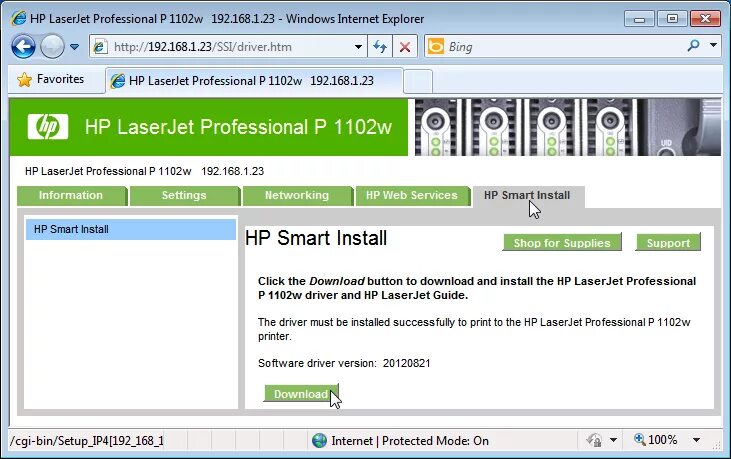Click the printer name and IP 192.168.1.23 line
Image resolution: width=731 pixels, height=459 pixels.
pos(145,171)
